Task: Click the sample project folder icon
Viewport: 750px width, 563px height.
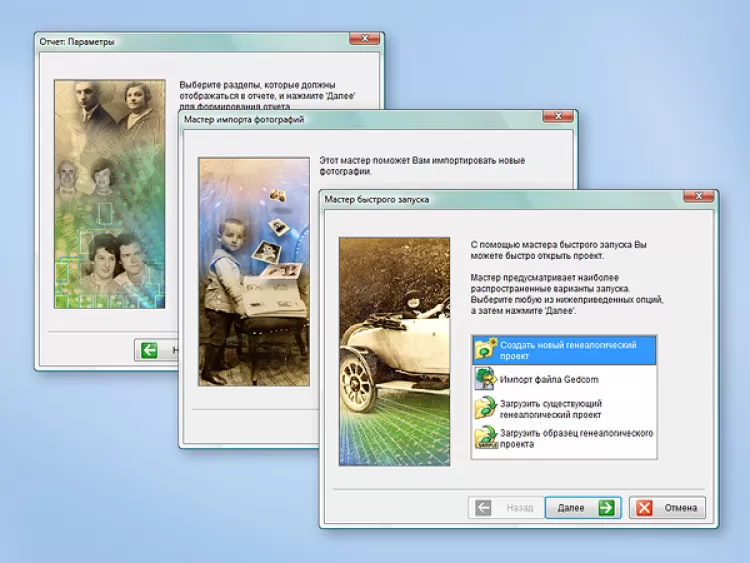Action: [x=485, y=438]
